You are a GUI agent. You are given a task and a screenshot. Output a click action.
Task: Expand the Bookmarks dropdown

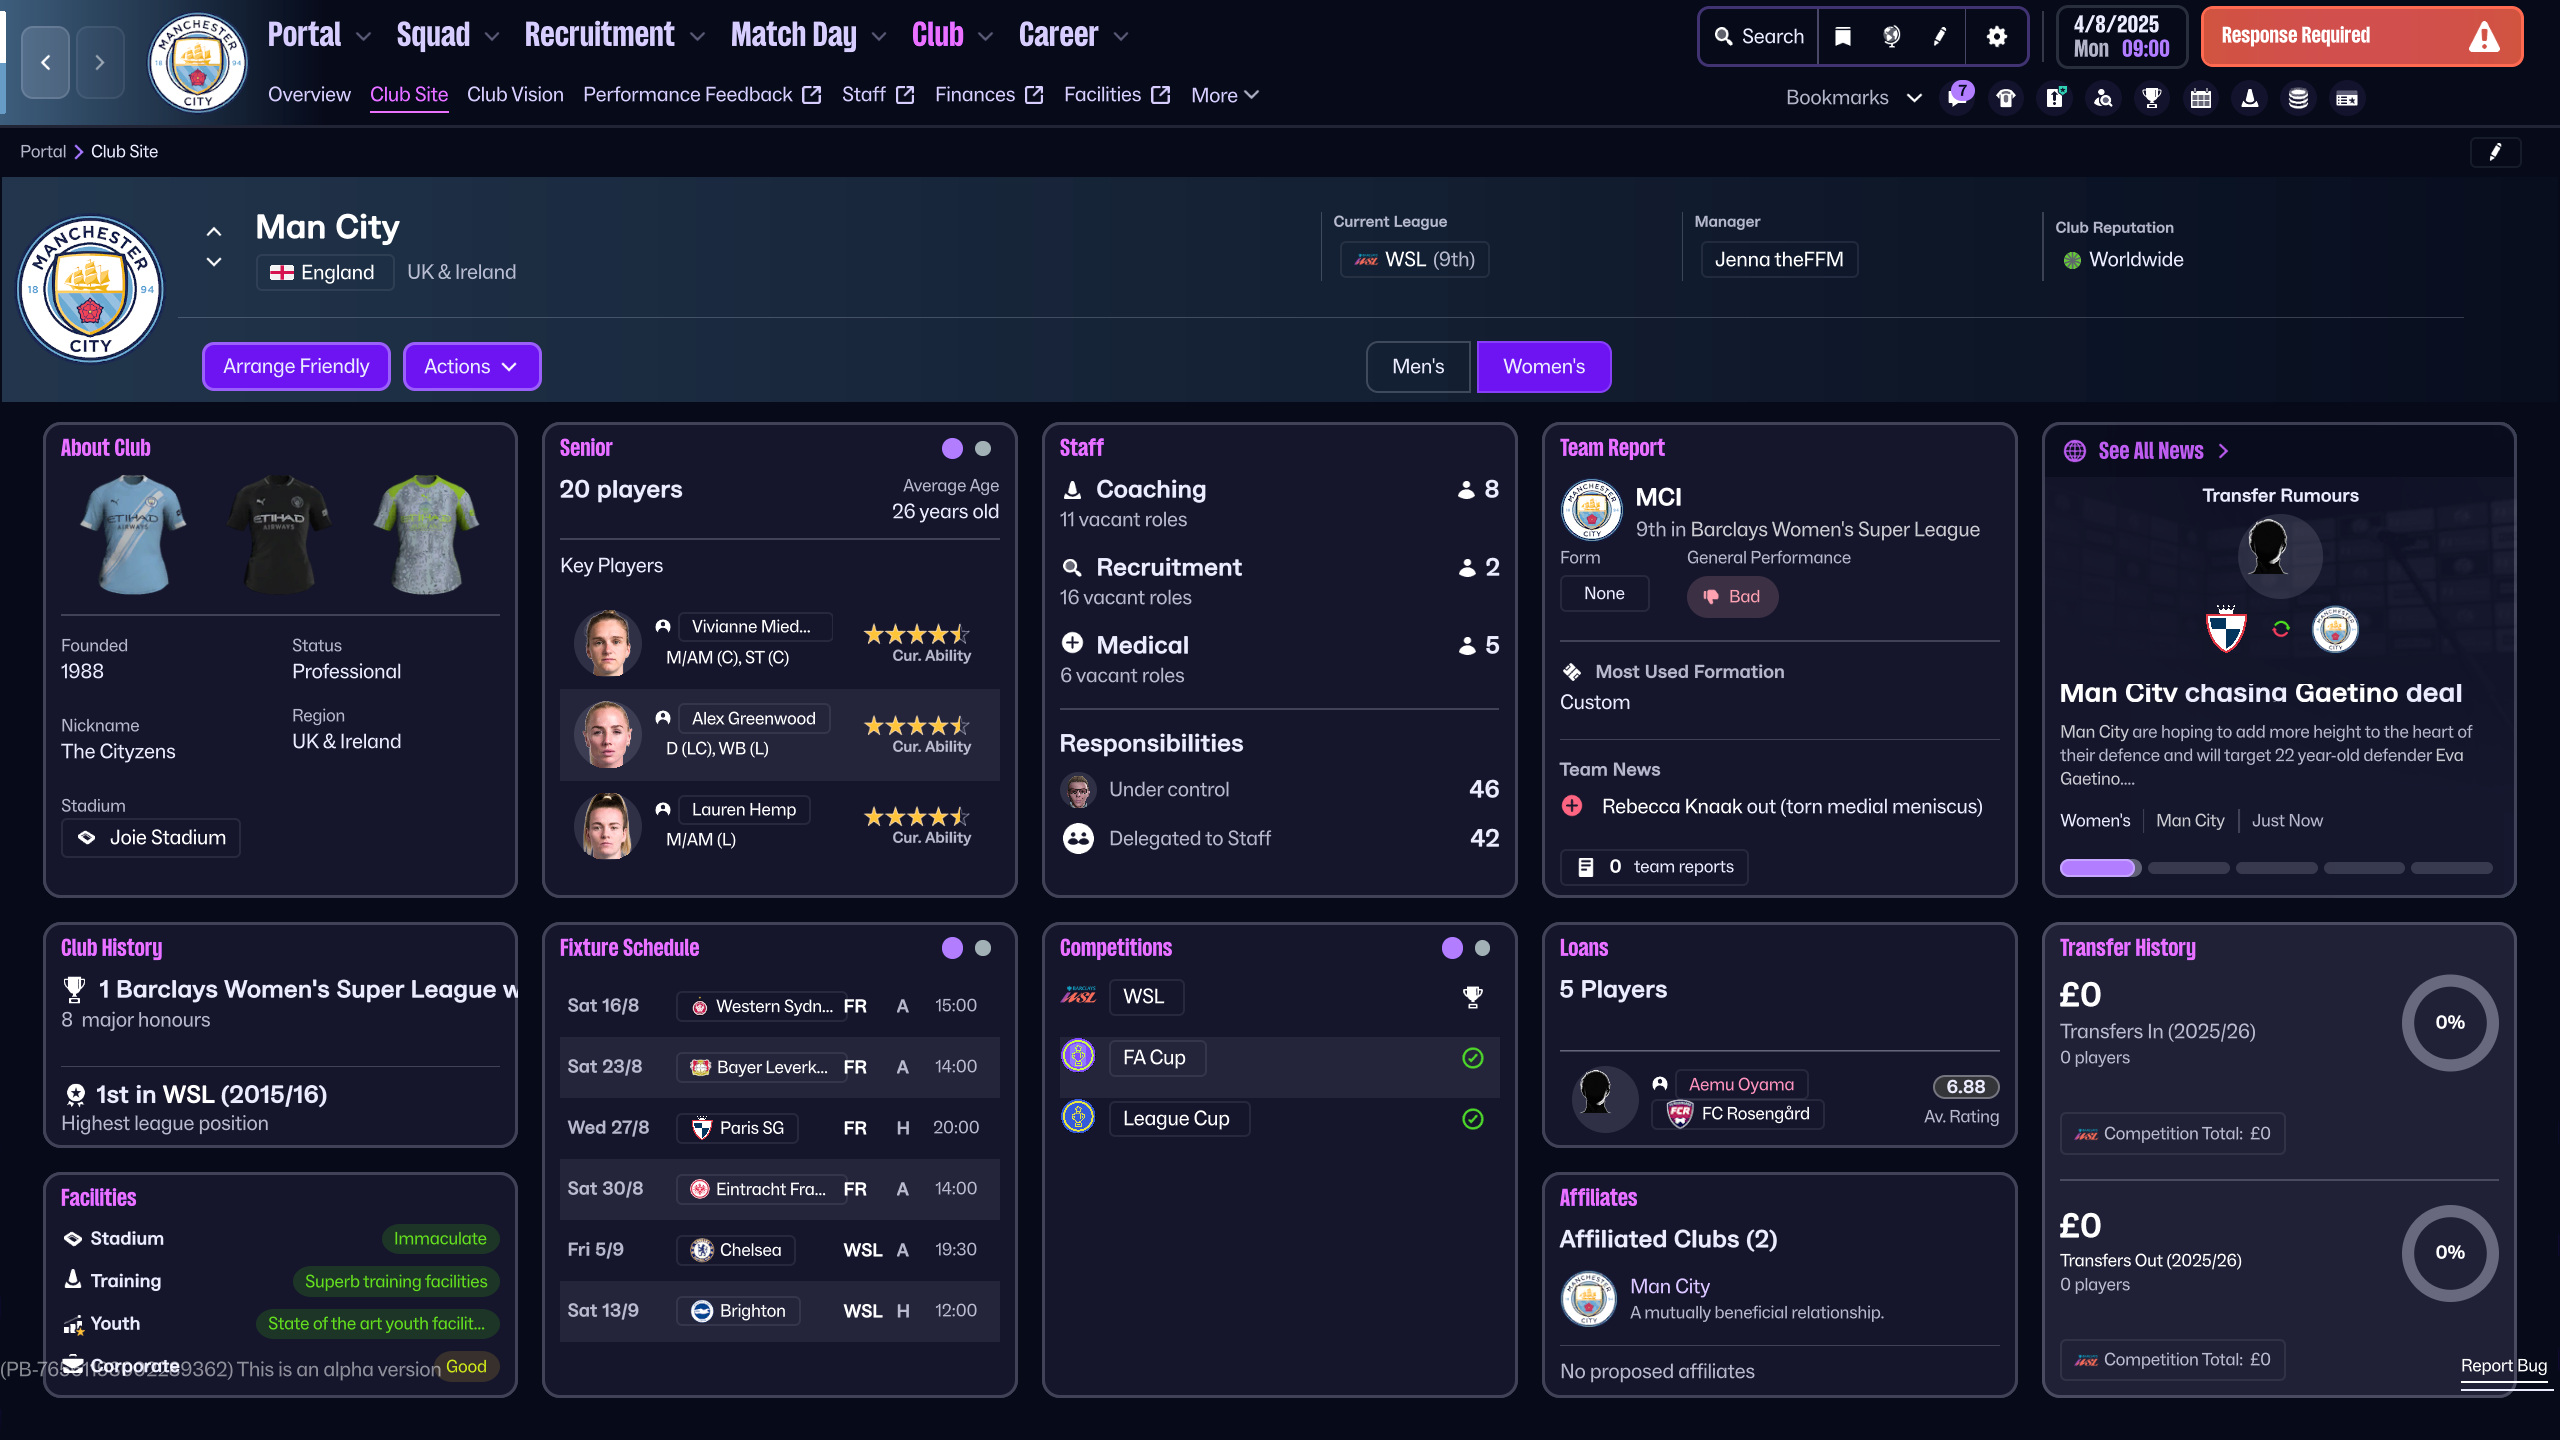pyautogui.click(x=1853, y=98)
